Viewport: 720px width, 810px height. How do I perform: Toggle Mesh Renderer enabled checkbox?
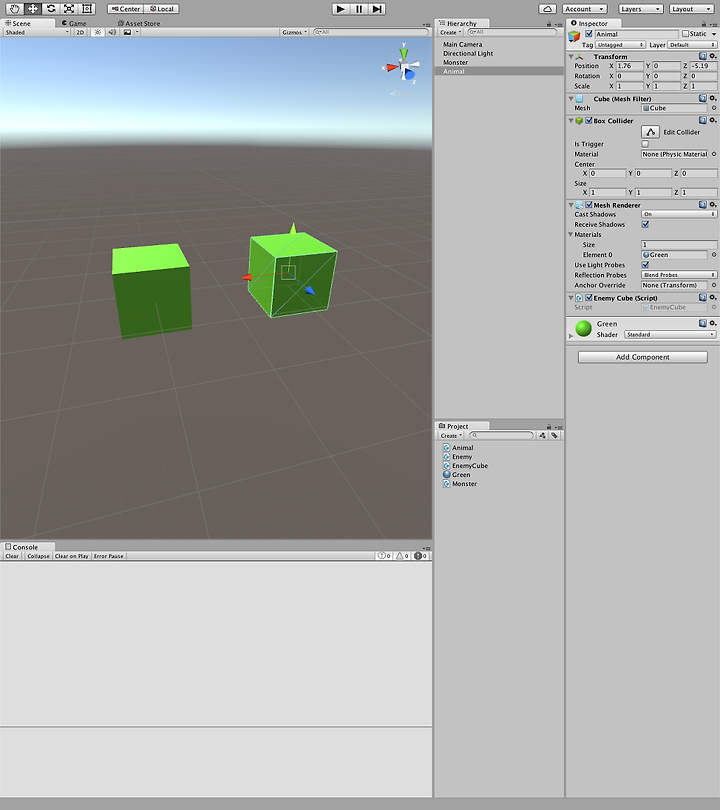click(588, 205)
